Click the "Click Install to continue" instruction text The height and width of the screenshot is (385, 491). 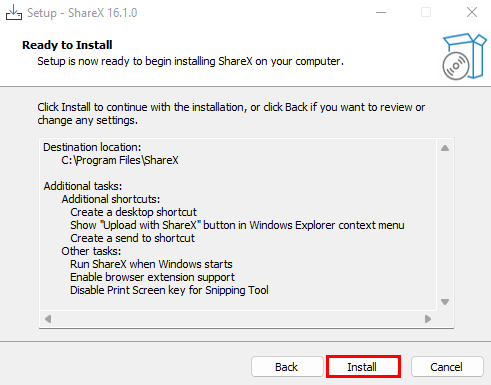click(x=231, y=113)
